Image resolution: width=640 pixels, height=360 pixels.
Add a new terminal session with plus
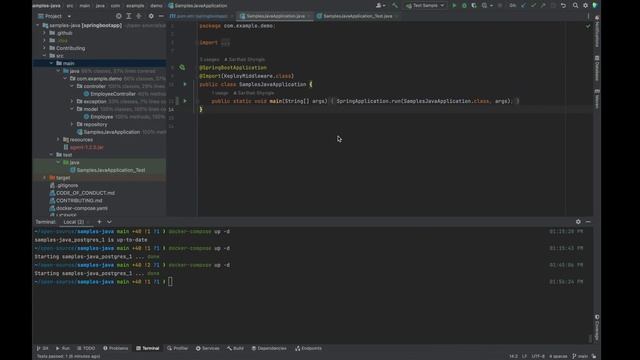pyautogui.click(x=99, y=222)
